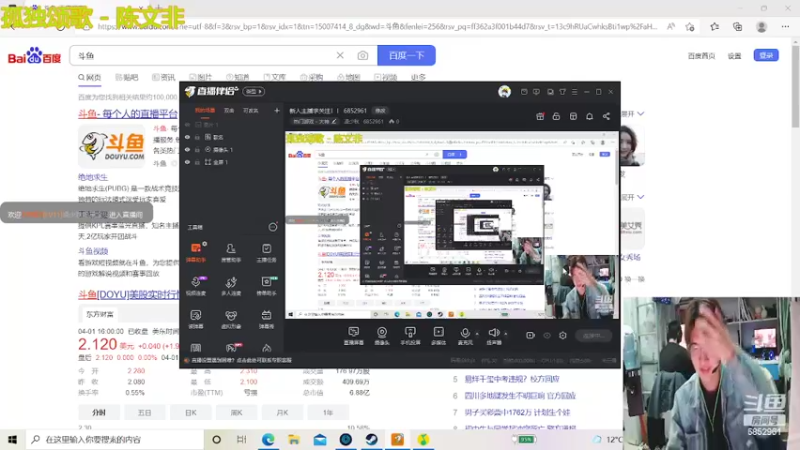
Task: Click the 扬声器 speaker icon
Action: (x=494, y=335)
